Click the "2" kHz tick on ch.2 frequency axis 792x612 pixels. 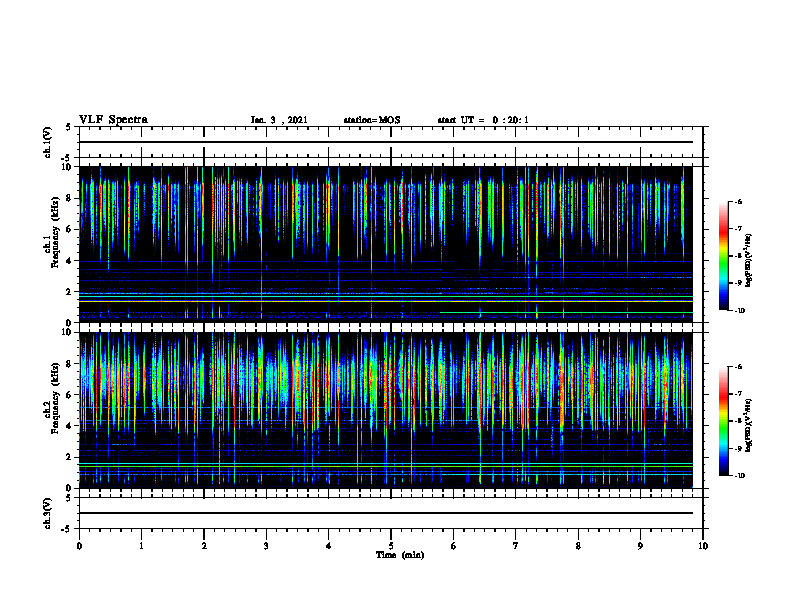point(69,457)
